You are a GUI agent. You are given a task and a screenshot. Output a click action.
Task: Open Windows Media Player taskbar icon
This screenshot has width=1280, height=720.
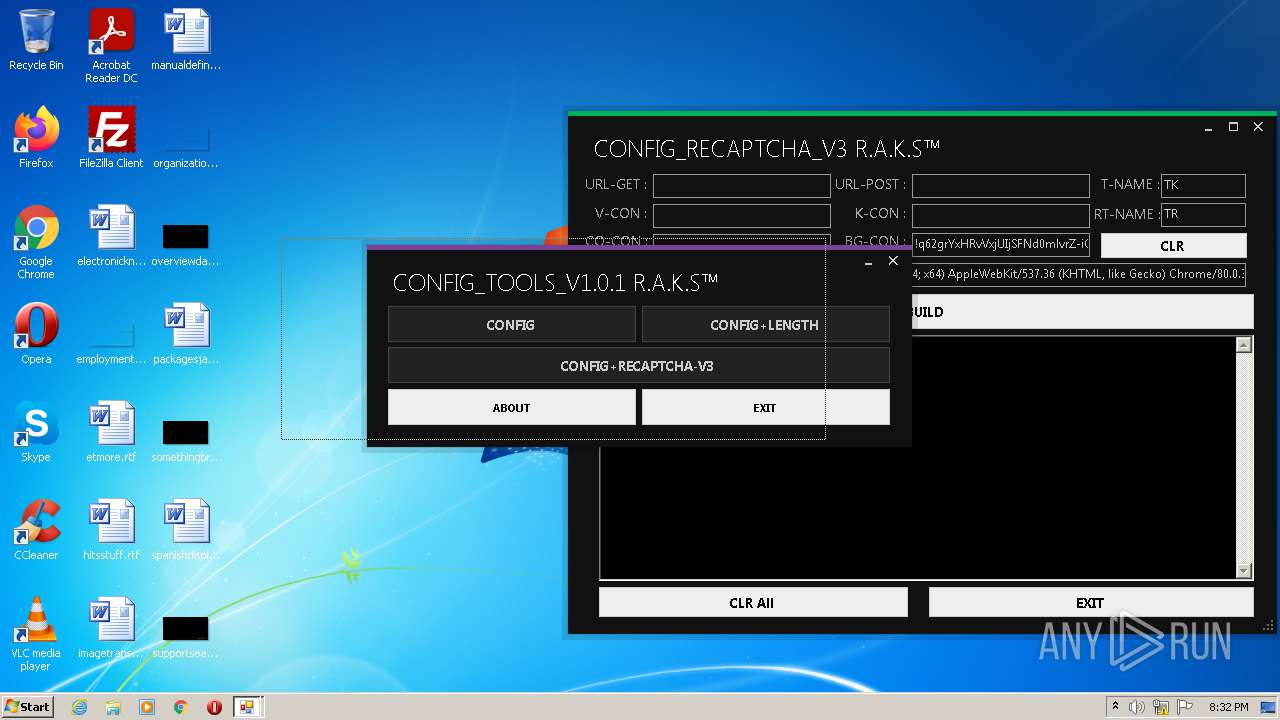147,707
